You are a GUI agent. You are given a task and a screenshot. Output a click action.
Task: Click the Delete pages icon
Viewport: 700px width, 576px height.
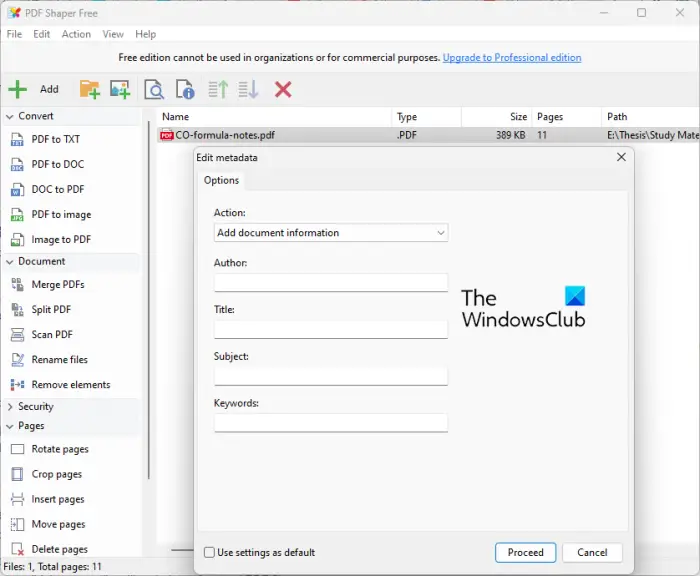[x=17, y=549]
